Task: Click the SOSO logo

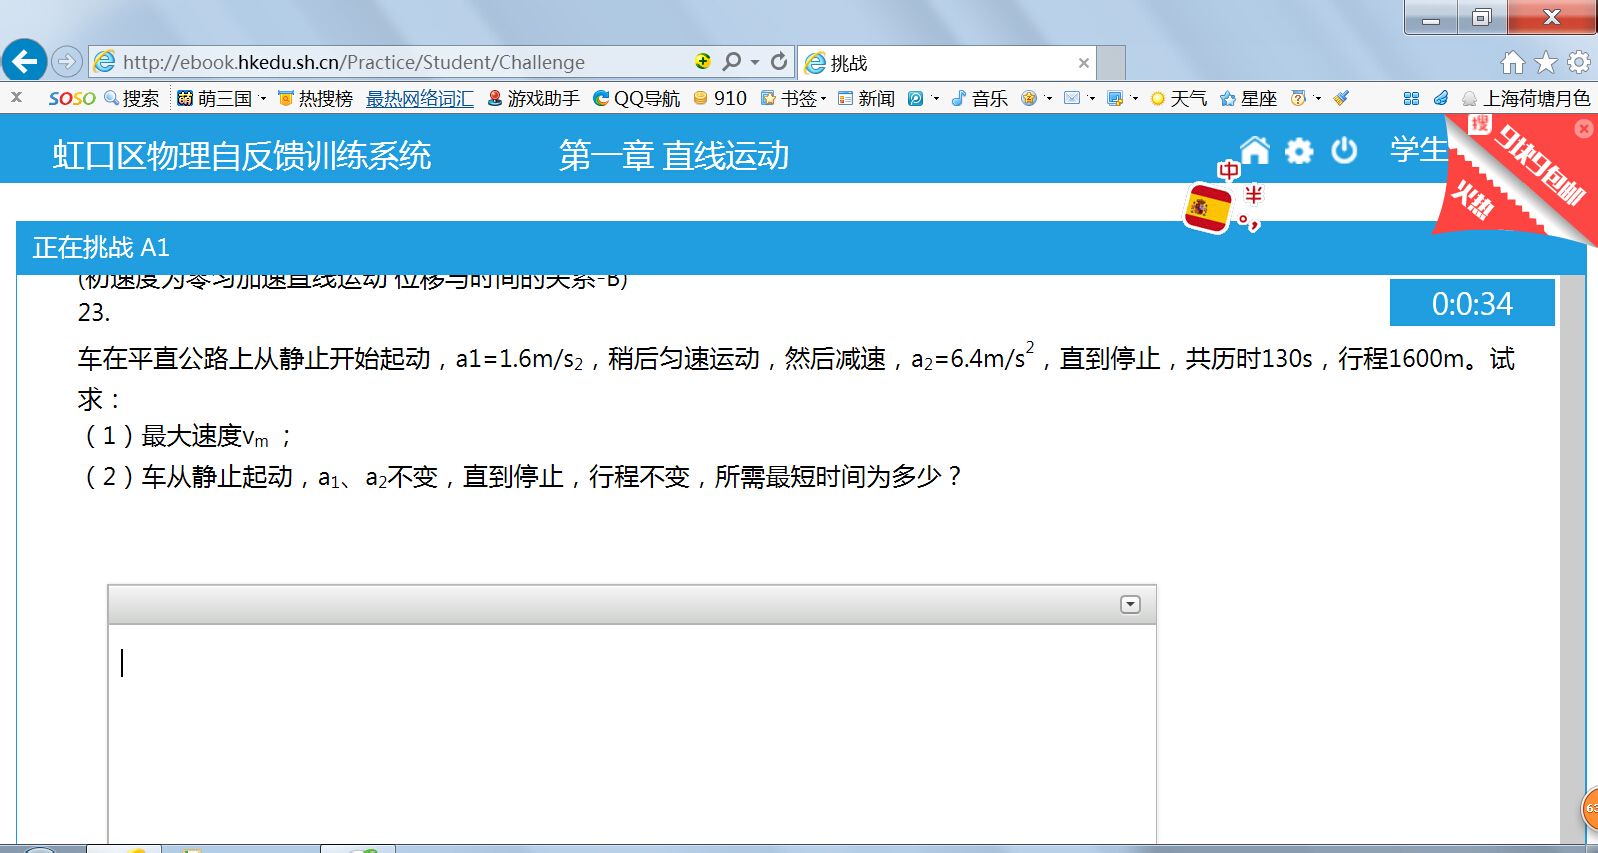Action: 71,98
